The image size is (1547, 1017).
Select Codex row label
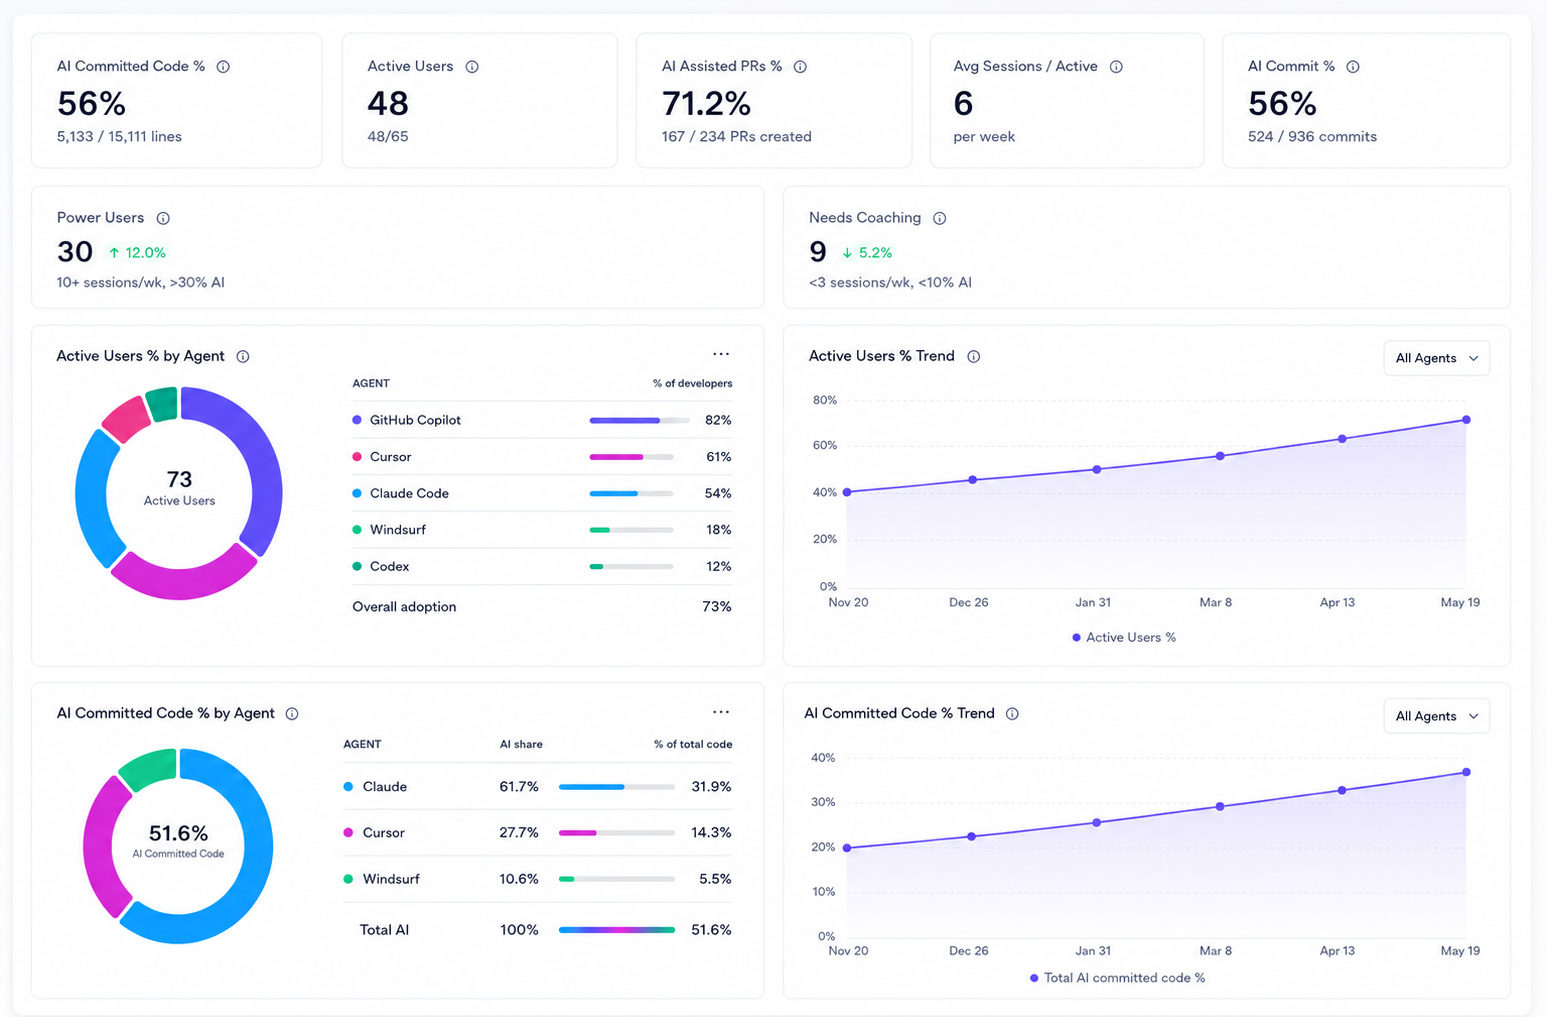click(389, 566)
